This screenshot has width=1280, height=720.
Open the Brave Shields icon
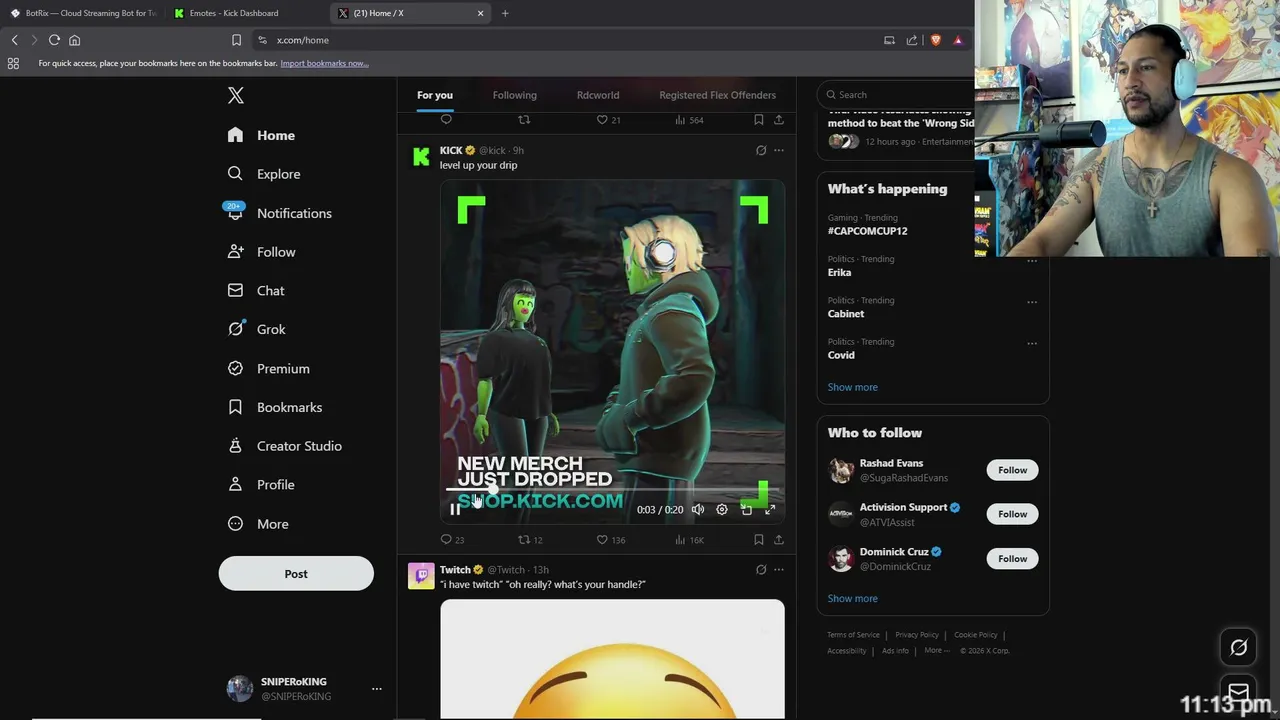coord(936,40)
